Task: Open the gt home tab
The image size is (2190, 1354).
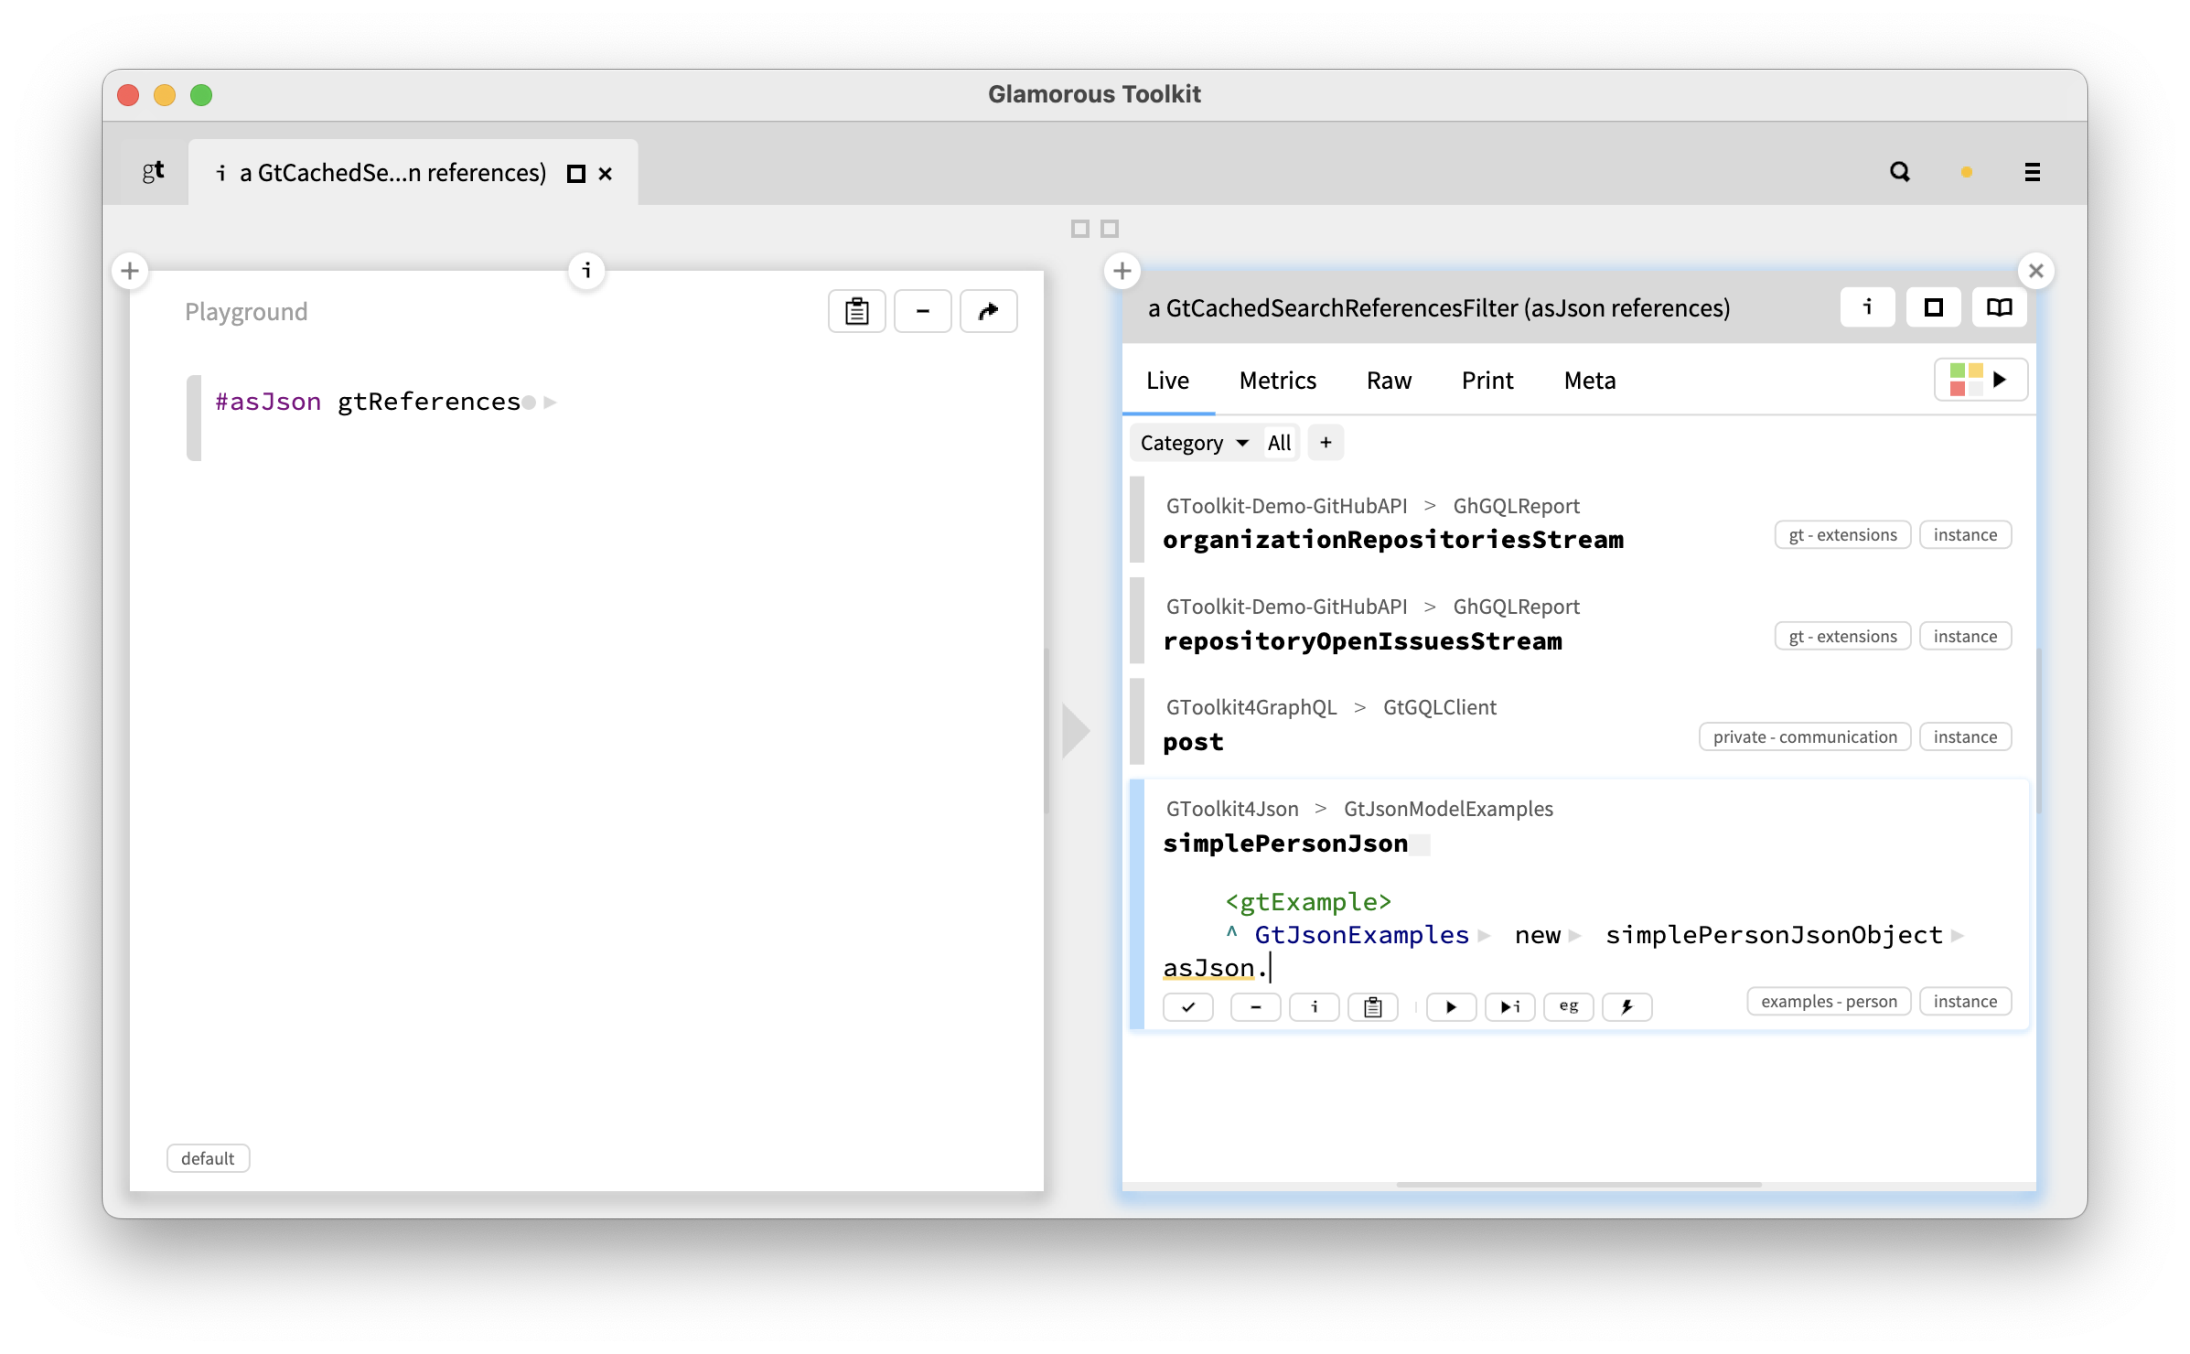Action: click(x=153, y=172)
